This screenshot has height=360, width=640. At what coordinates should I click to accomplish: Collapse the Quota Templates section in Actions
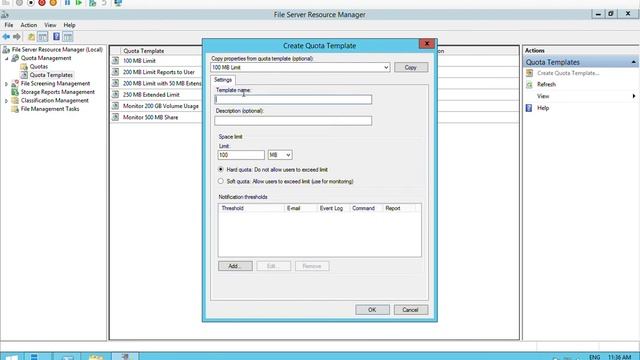633,62
